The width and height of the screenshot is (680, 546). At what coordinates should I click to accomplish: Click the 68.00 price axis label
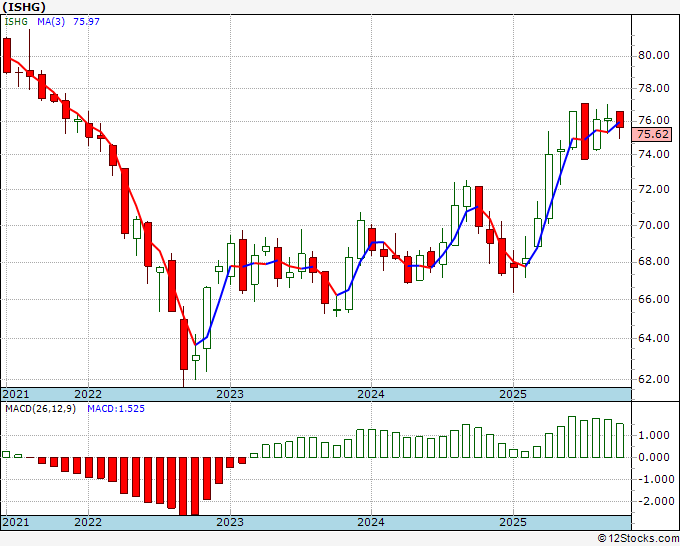tap(653, 262)
